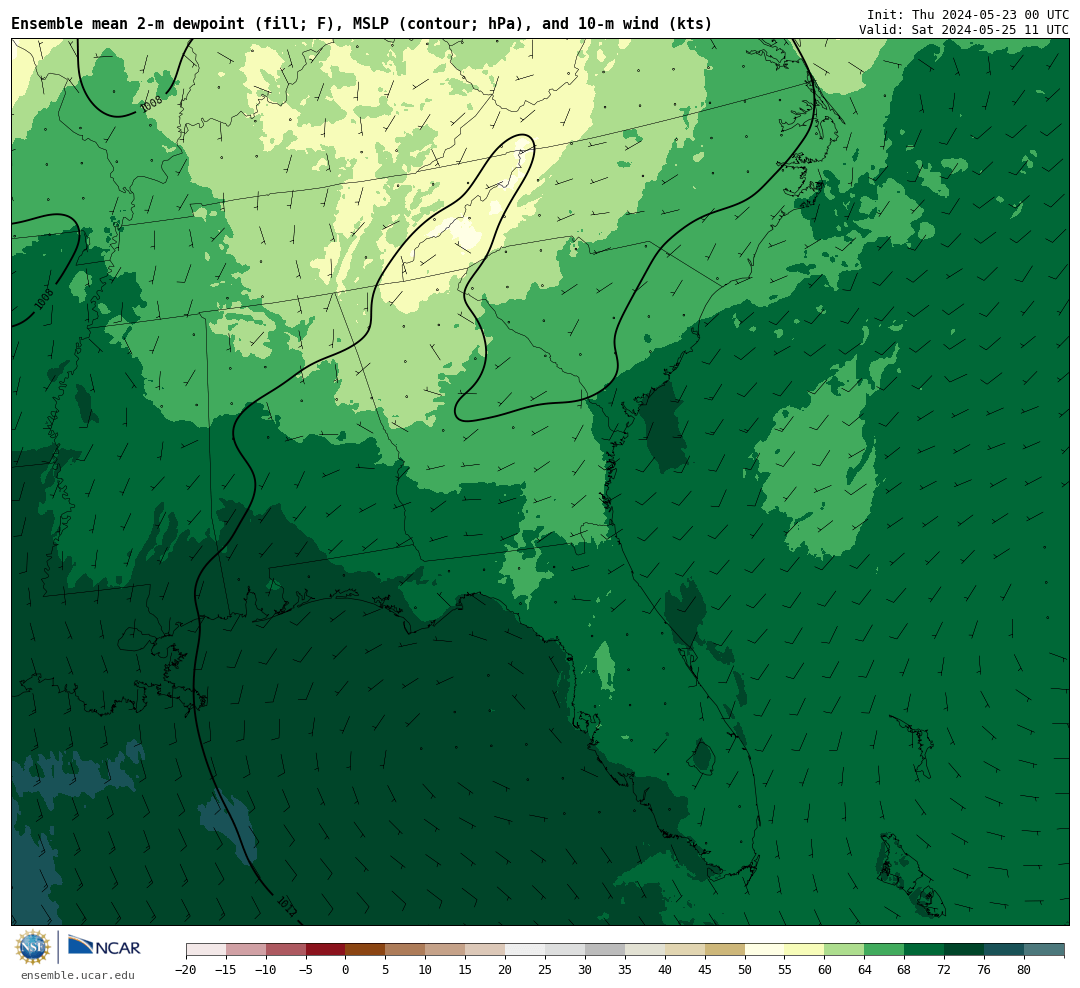Click the 20 colorbar tick label
Image resolution: width=1080 pixels, height=988 pixels.
pos(506,969)
